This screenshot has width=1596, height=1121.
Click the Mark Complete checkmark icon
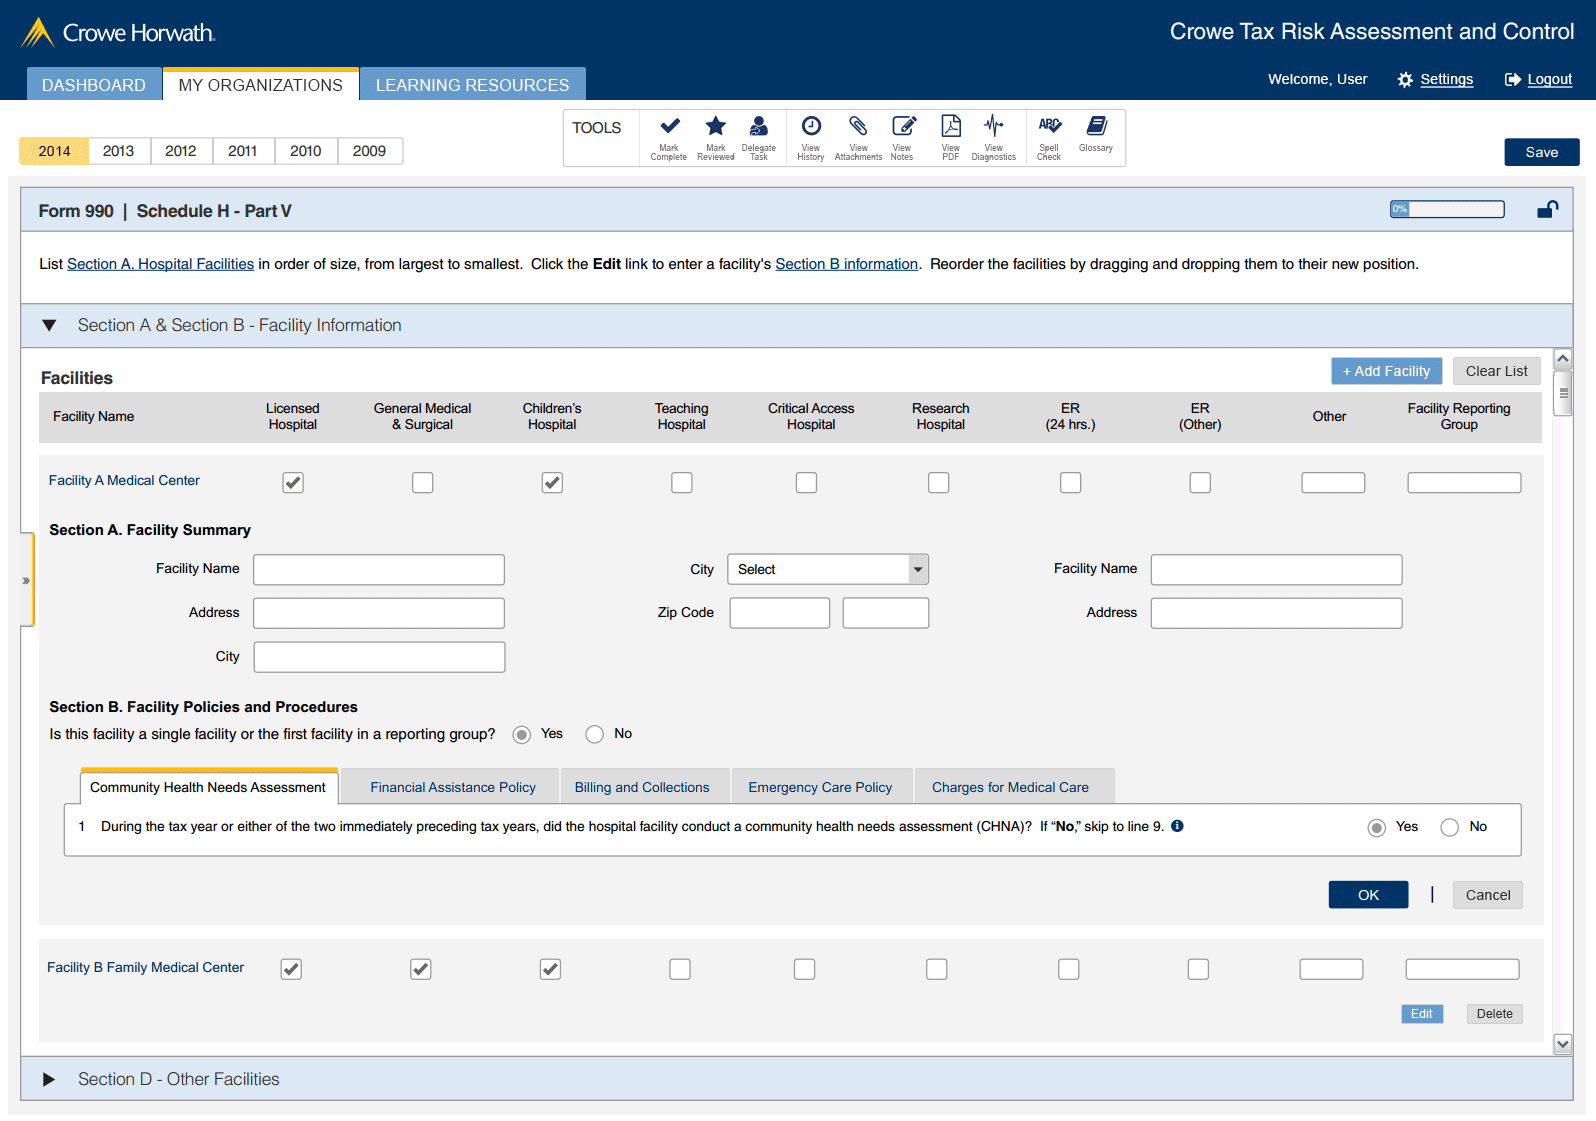pos(669,127)
